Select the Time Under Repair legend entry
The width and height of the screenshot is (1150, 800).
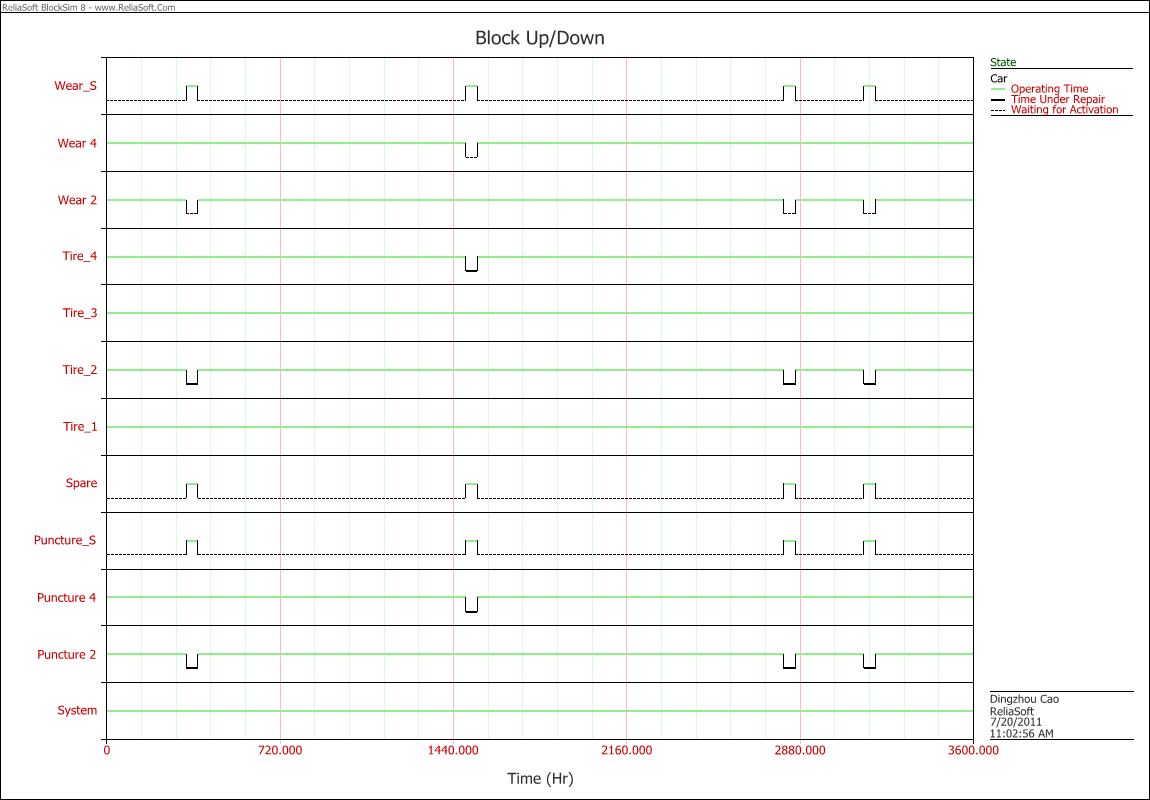coord(1057,99)
